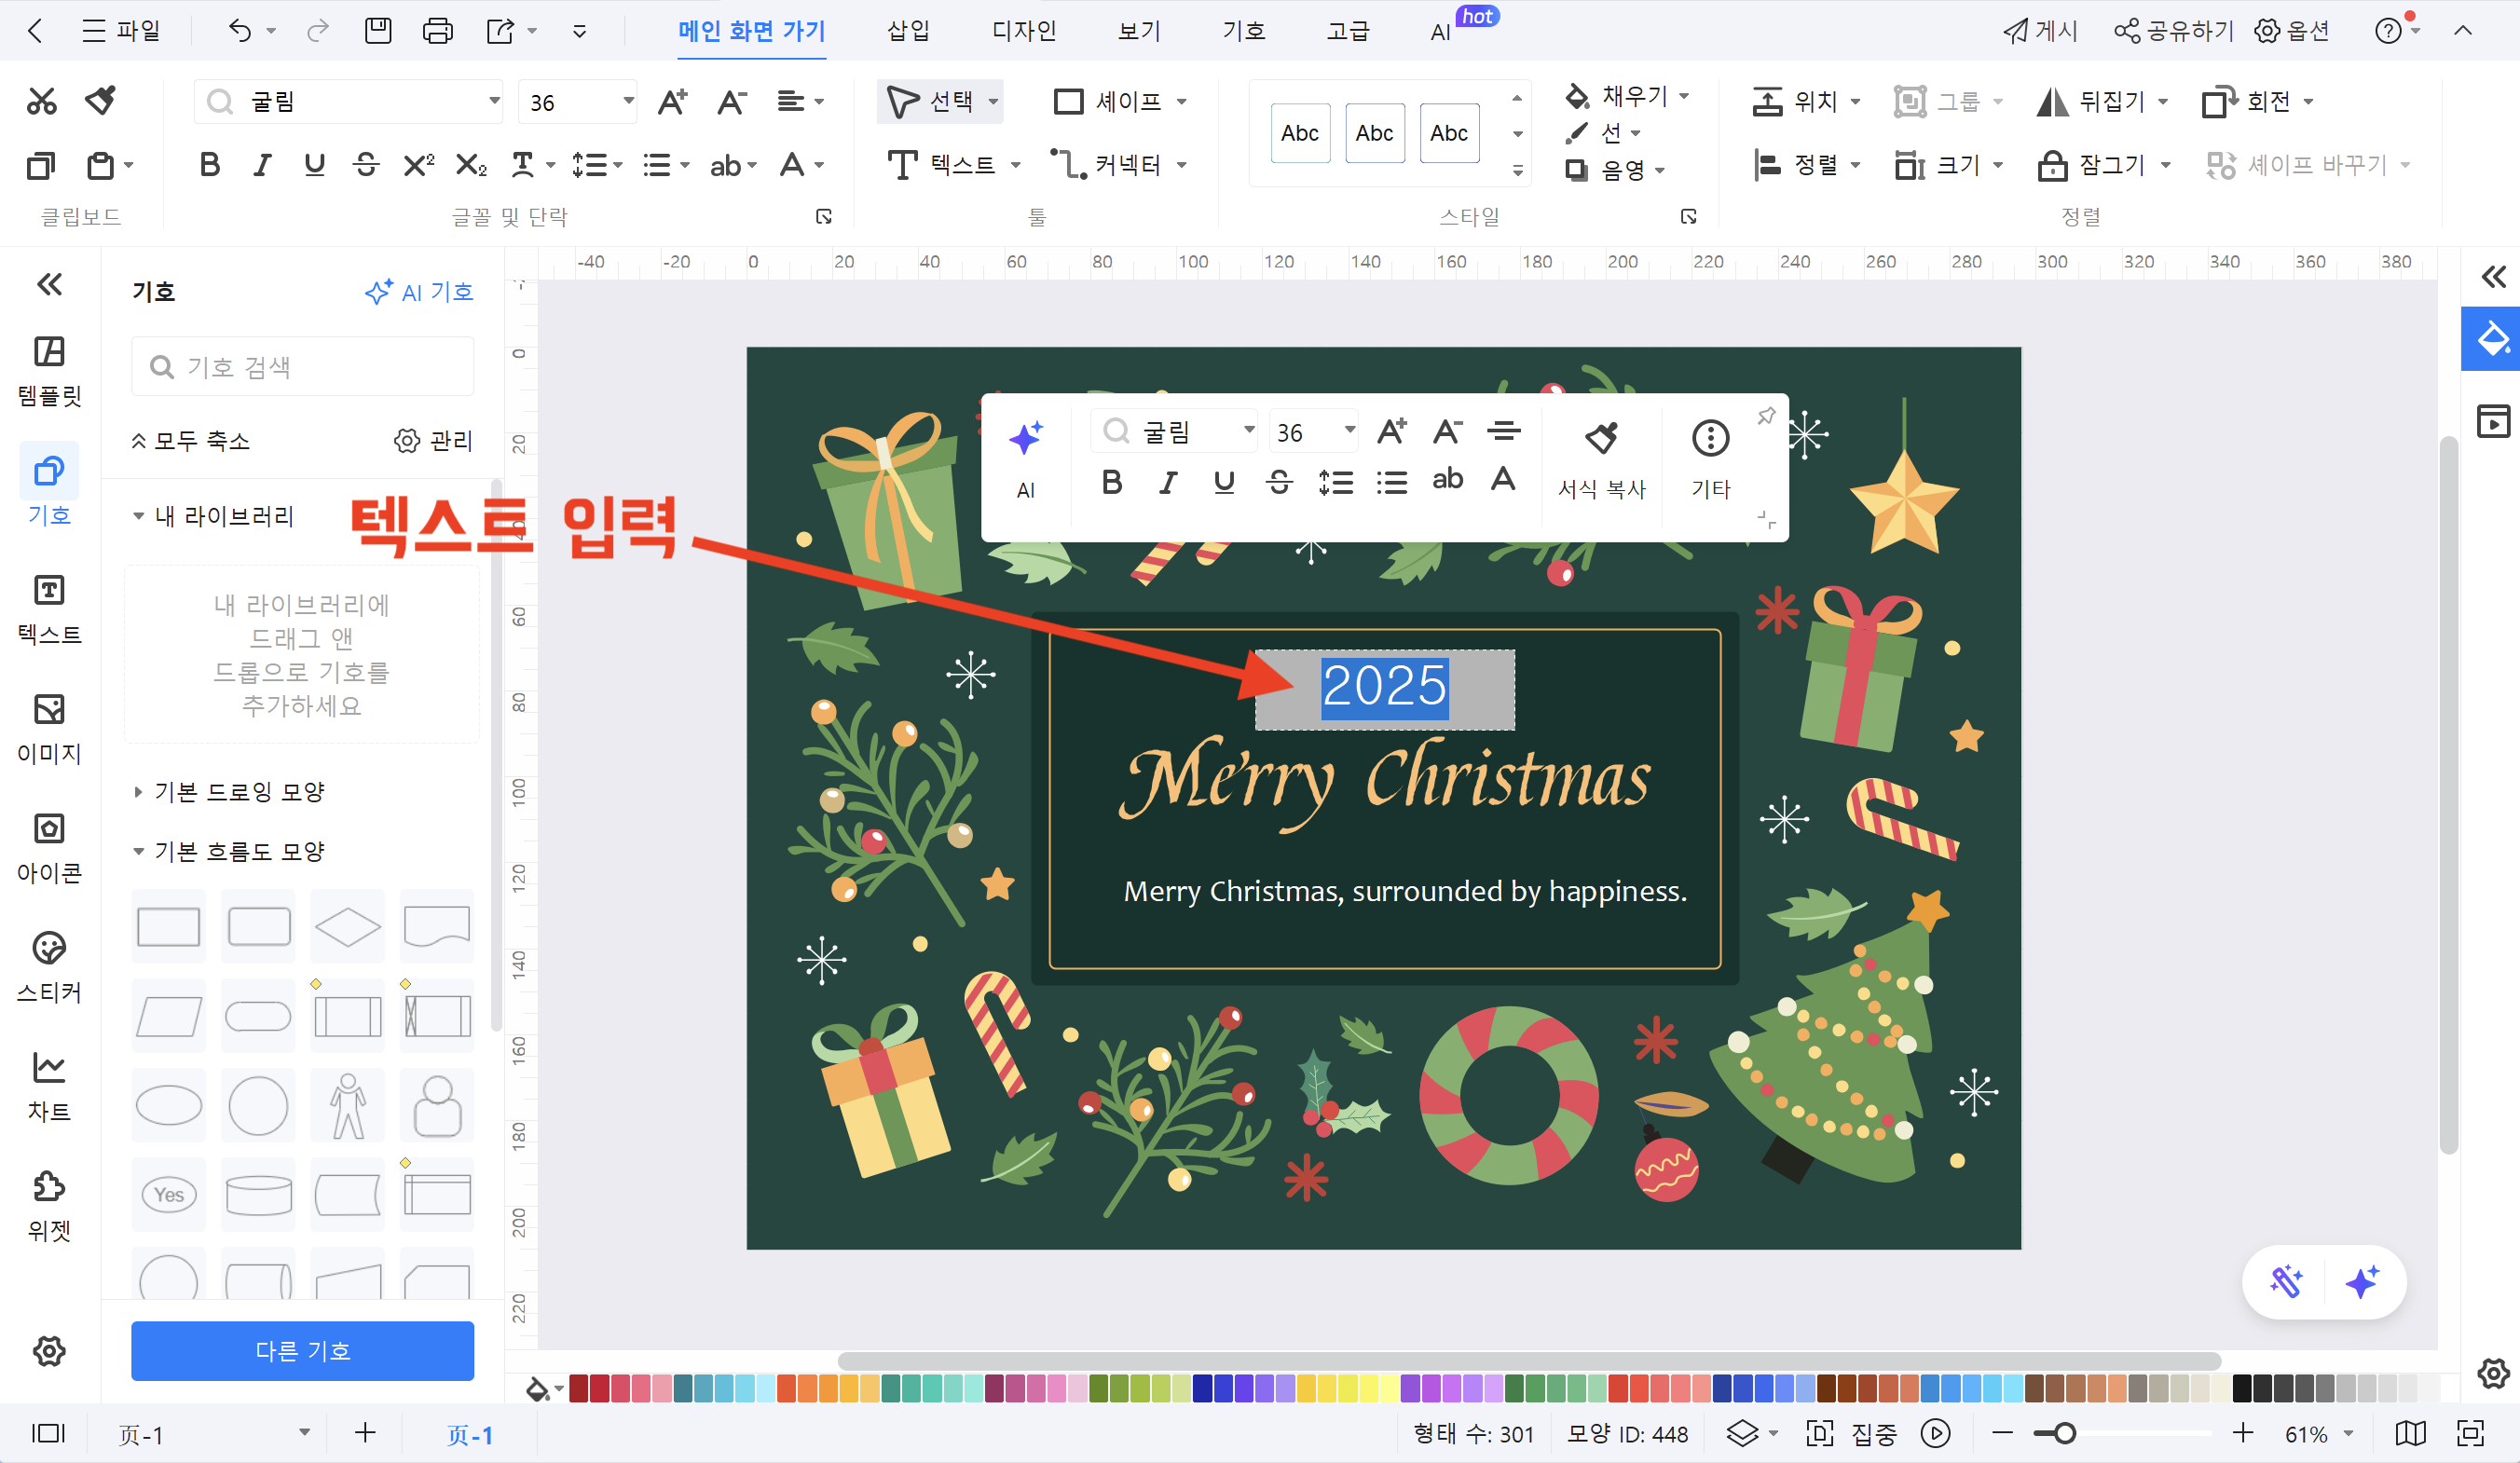Click the 기호 검색 search field

pyautogui.click(x=300, y=366)
